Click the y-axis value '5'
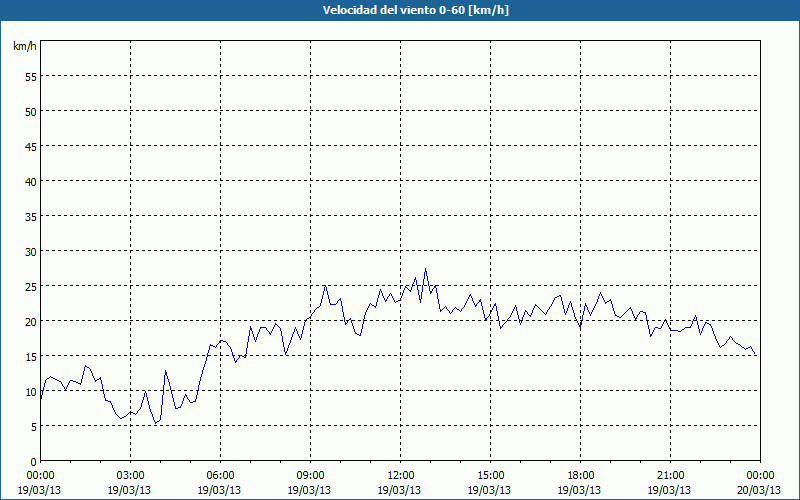This screenshot has width=800, height=500. (34, 427)
